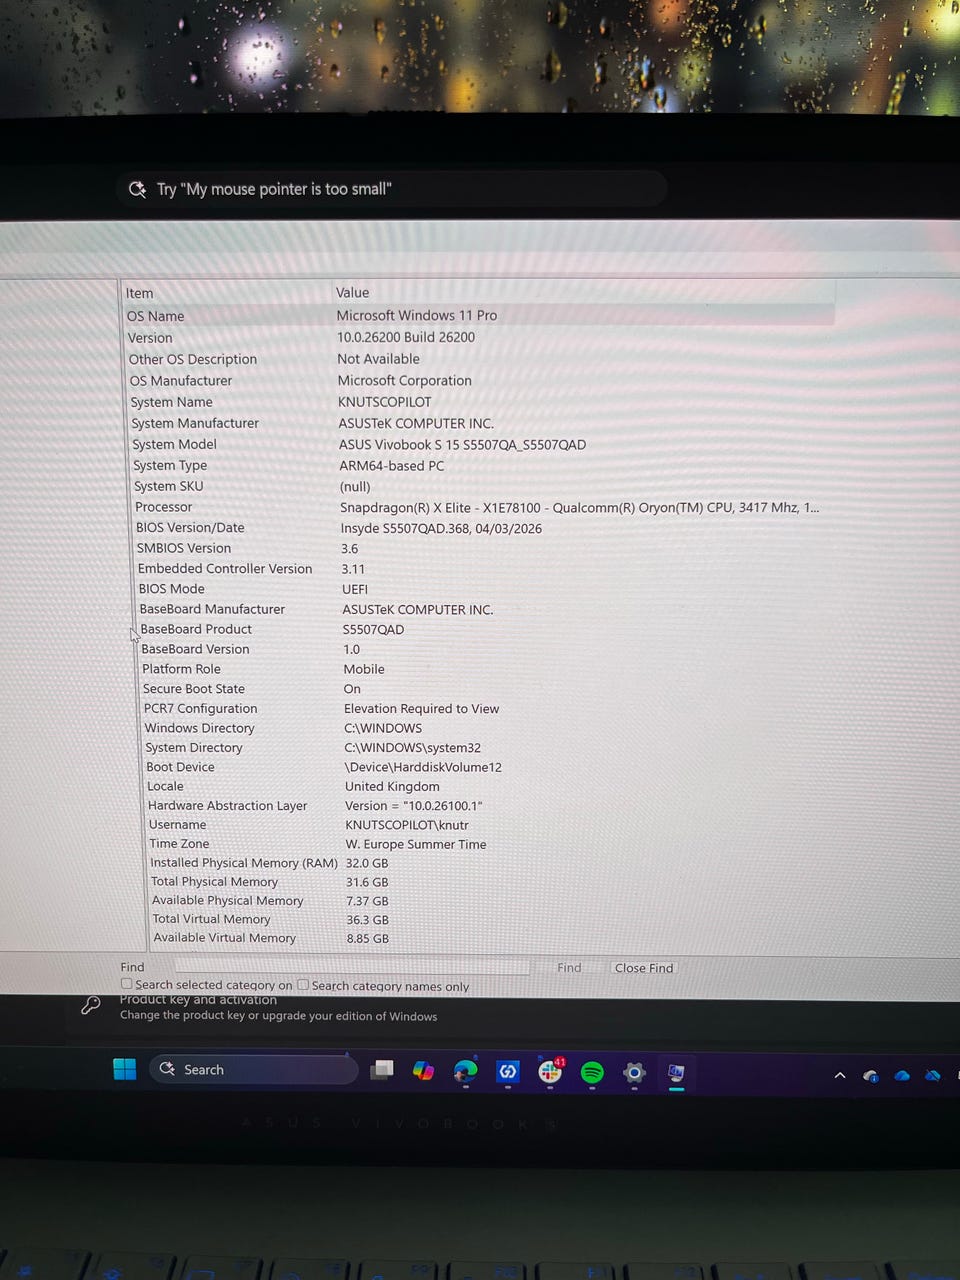Select the System Type row

(x=486, y=465)
